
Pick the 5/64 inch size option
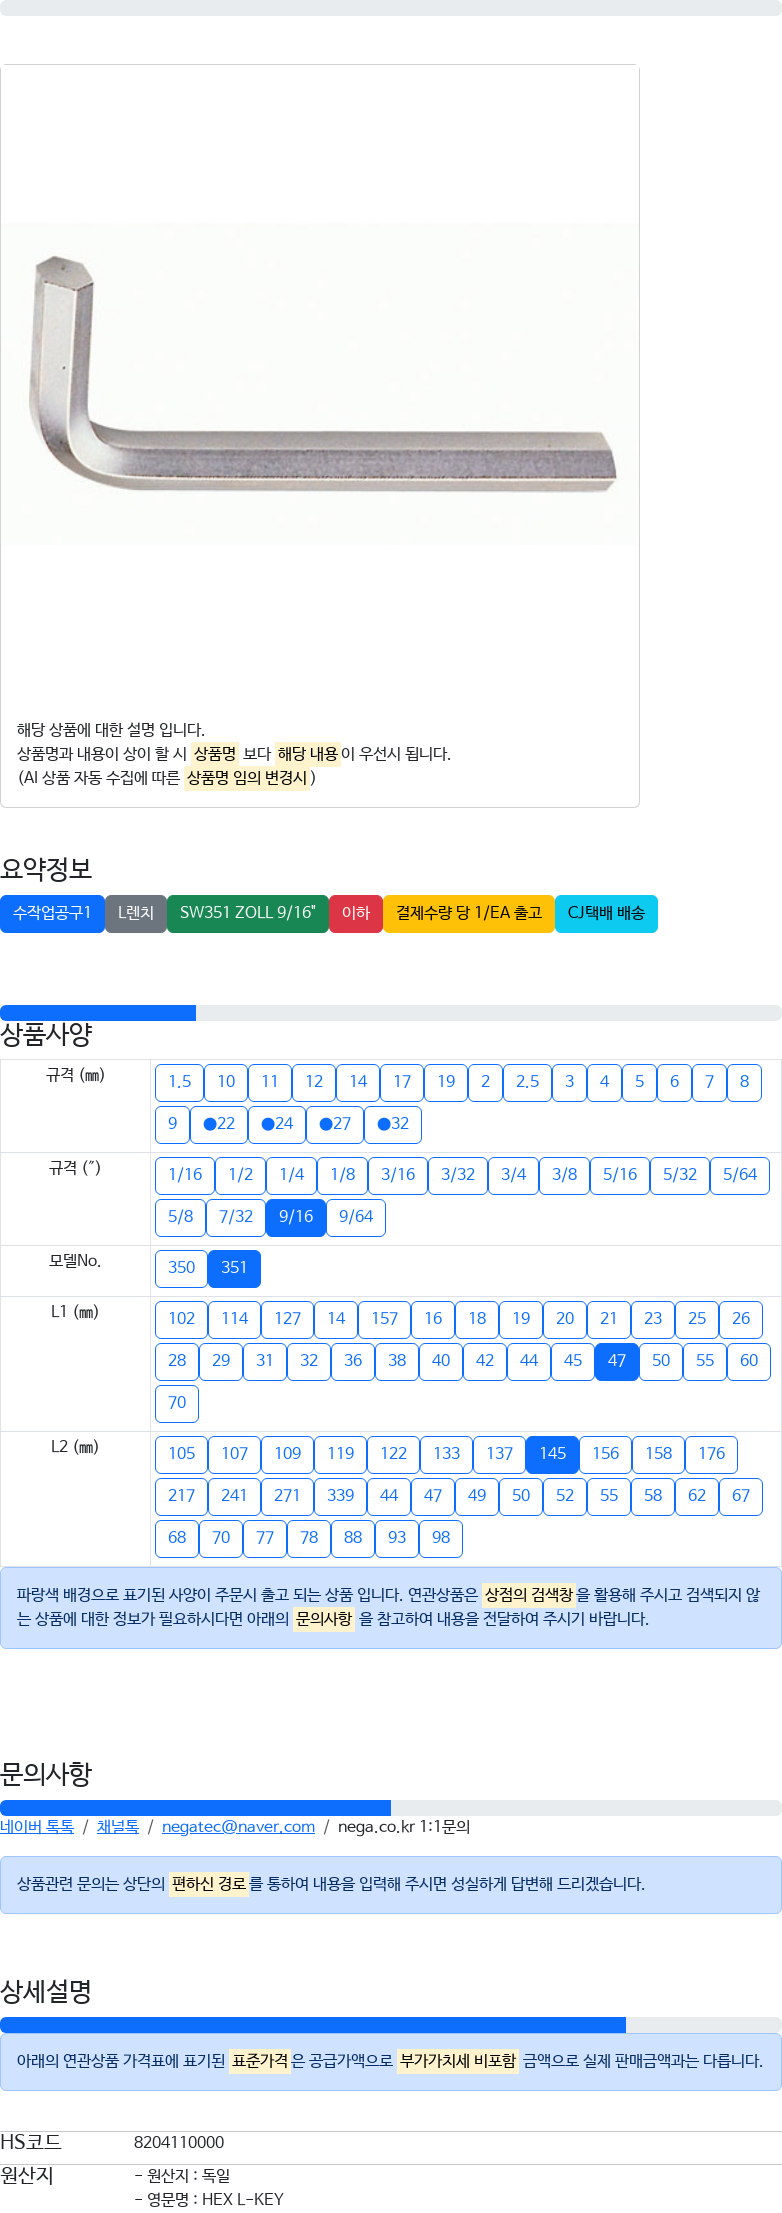pyautogui.click(x=740, y=1175)
